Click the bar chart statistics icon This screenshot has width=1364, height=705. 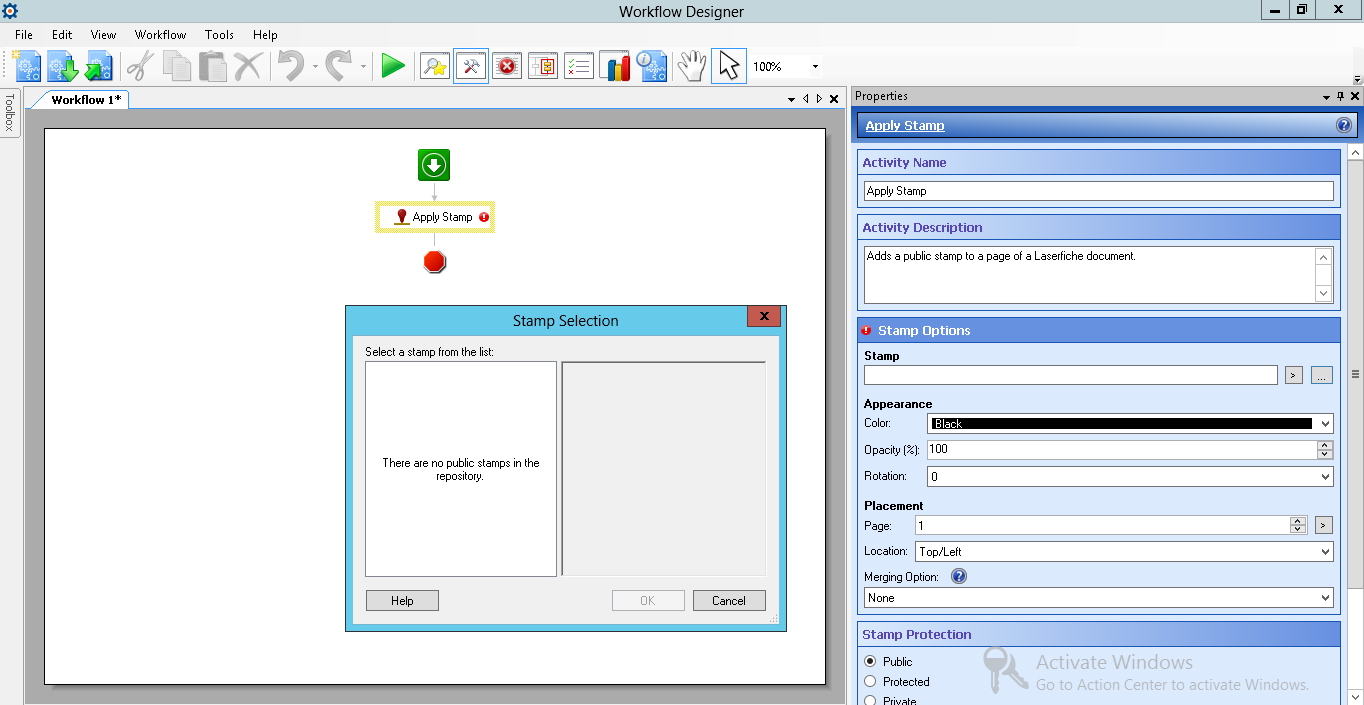click(x=615, y=67)
